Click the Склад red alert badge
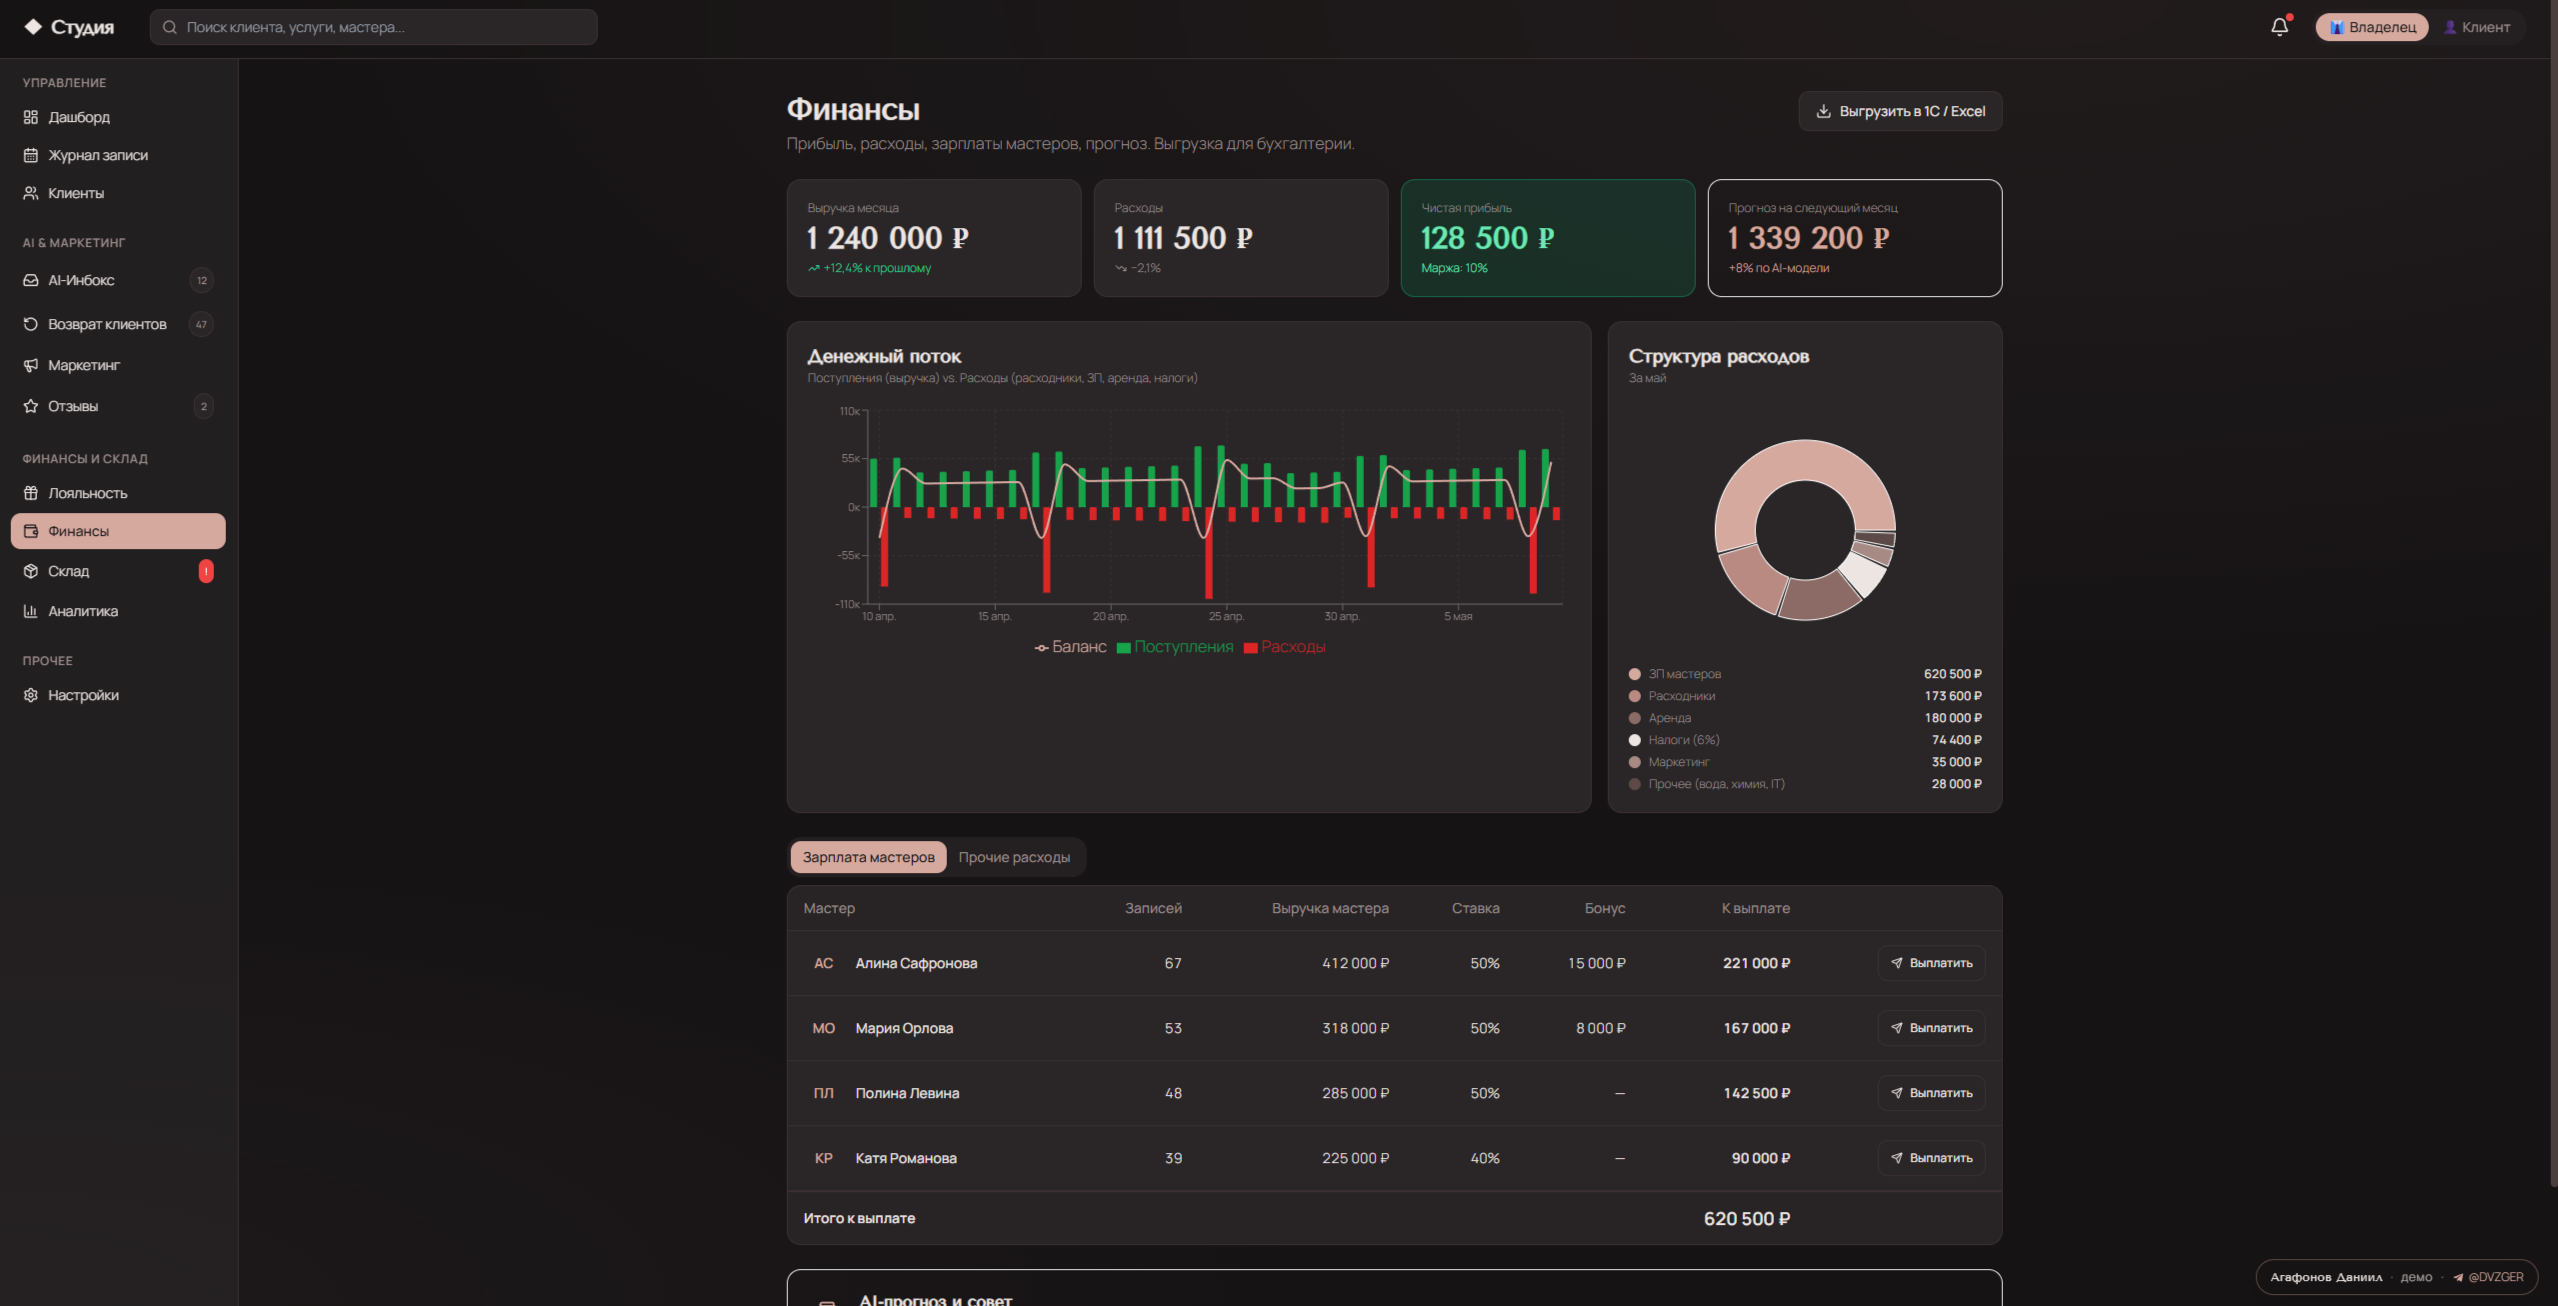The height and width of the screenshot is (1306, 2558). [206, 571]
